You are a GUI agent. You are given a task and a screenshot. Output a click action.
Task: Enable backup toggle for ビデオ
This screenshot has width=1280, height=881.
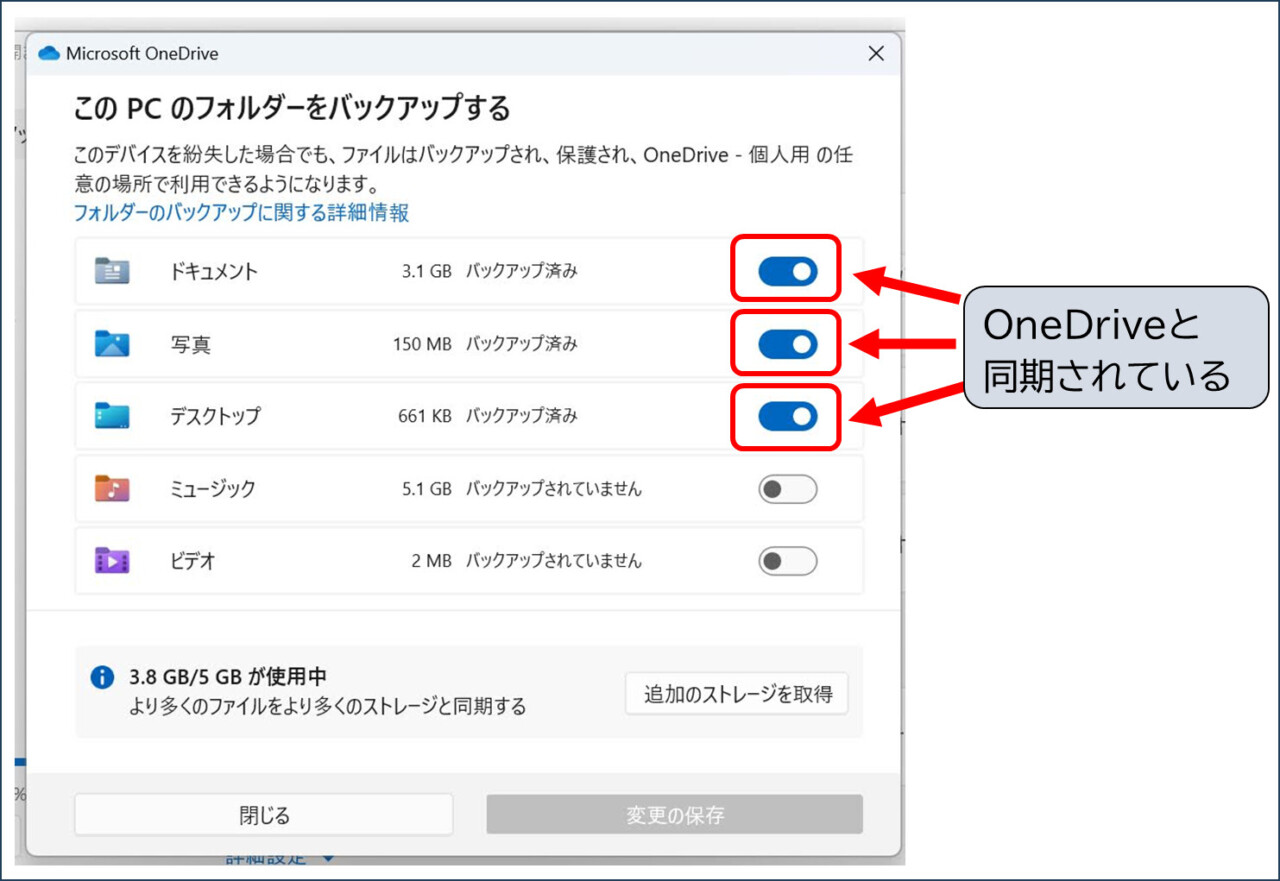tap(787, 561)
